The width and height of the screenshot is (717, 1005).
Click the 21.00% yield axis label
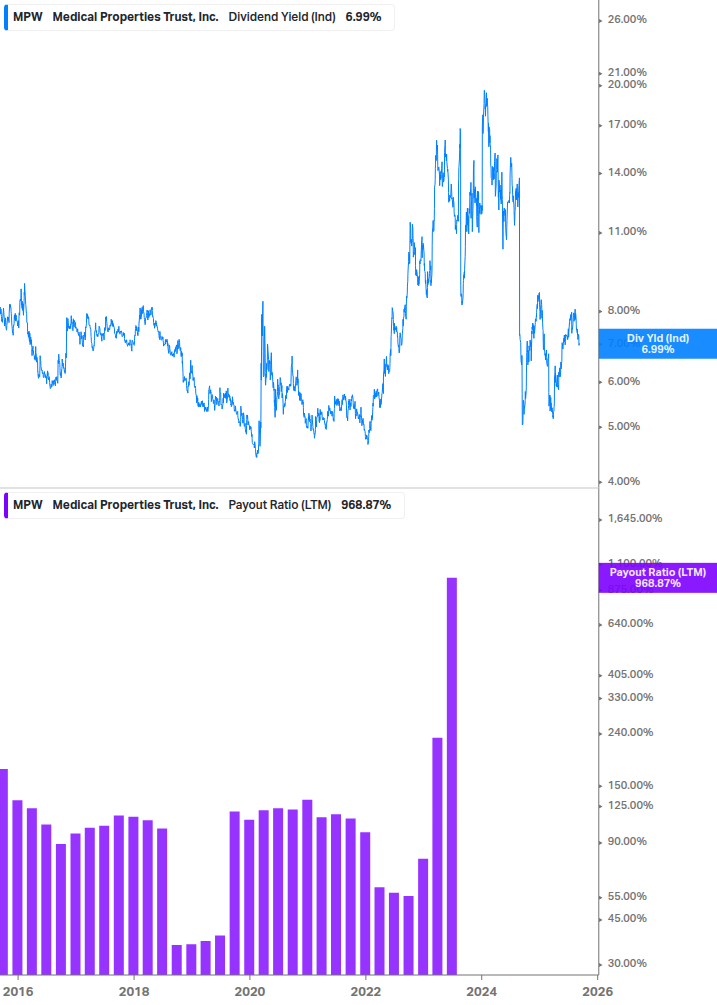[x=627, y=72]
